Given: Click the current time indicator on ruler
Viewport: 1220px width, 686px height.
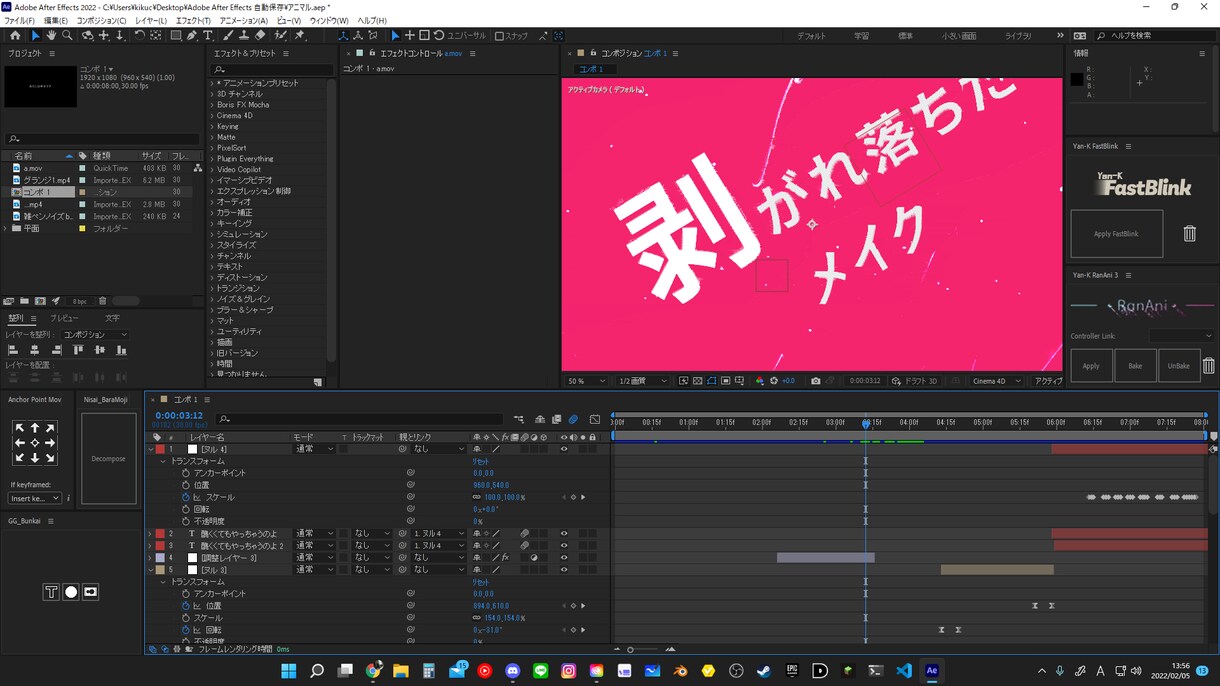Looking at the screenshot, I should [866, 423].
